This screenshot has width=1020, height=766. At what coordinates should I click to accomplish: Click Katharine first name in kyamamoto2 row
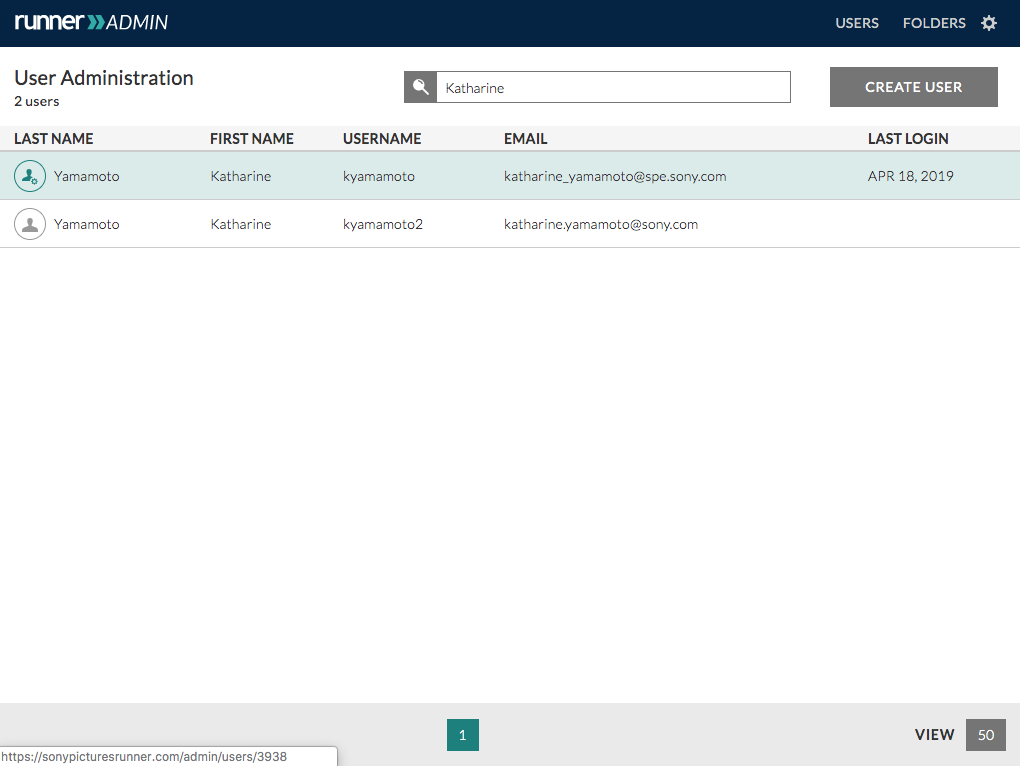point(241,224)
